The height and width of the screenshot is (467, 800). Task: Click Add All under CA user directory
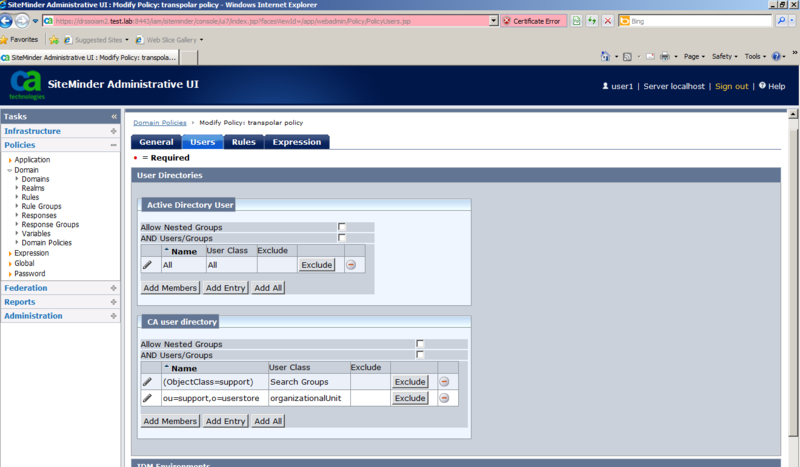pos(268,421)
